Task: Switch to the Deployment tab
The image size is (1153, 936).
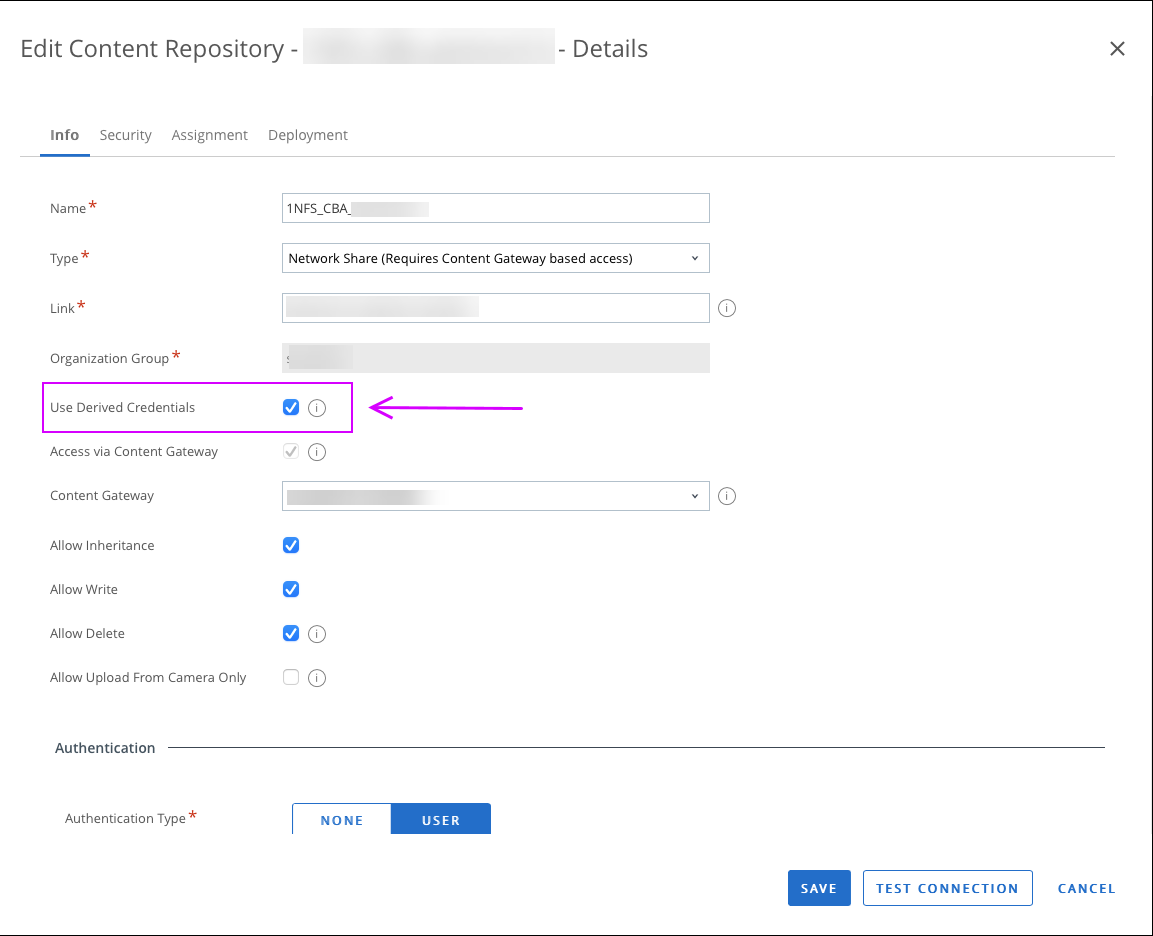Action: 307,135
